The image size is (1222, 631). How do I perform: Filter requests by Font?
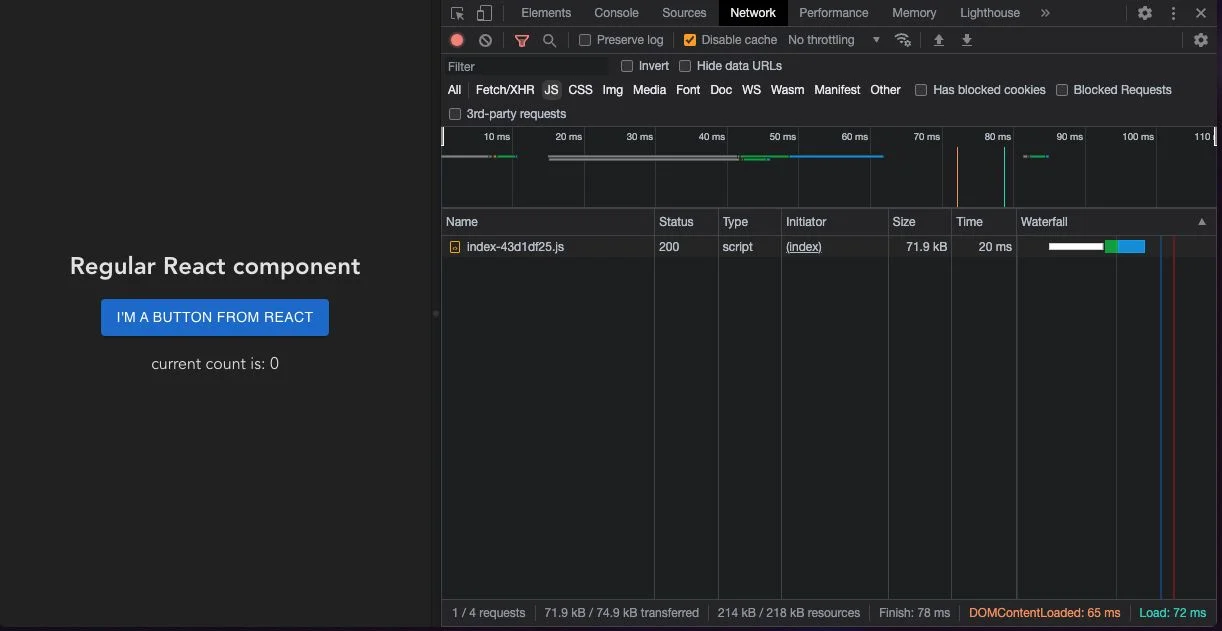pos(688,90)
